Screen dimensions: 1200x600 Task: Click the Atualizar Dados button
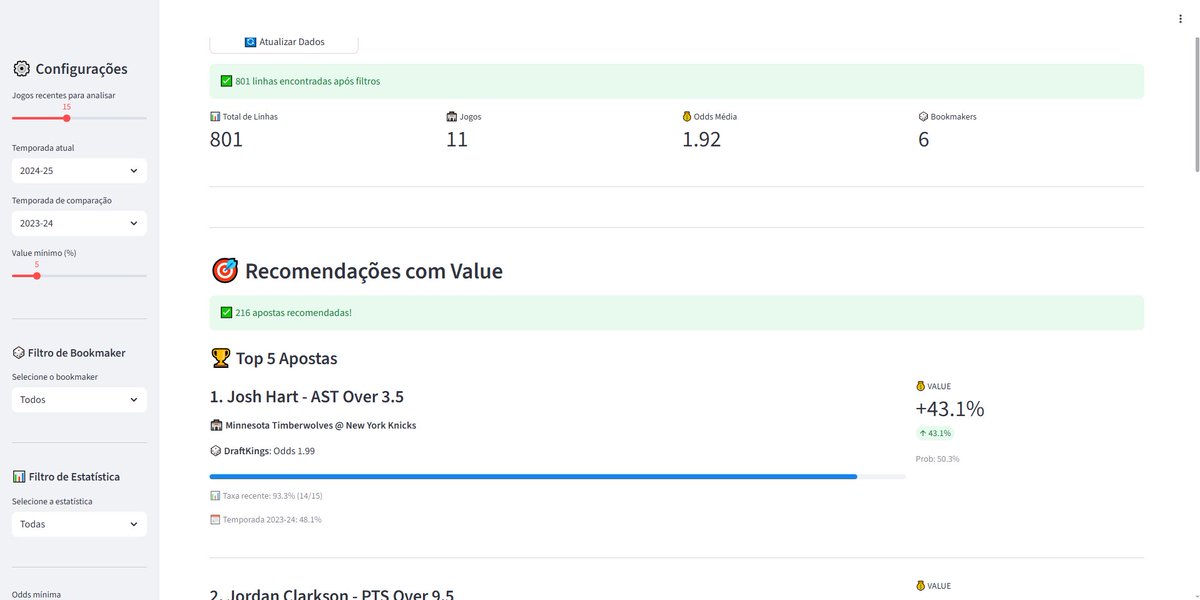(284, 42)
